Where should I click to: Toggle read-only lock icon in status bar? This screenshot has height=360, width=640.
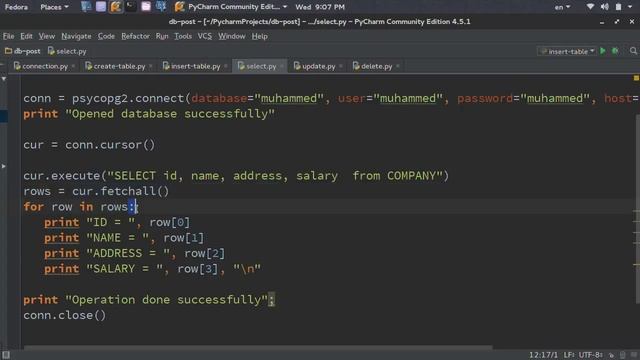611,355
